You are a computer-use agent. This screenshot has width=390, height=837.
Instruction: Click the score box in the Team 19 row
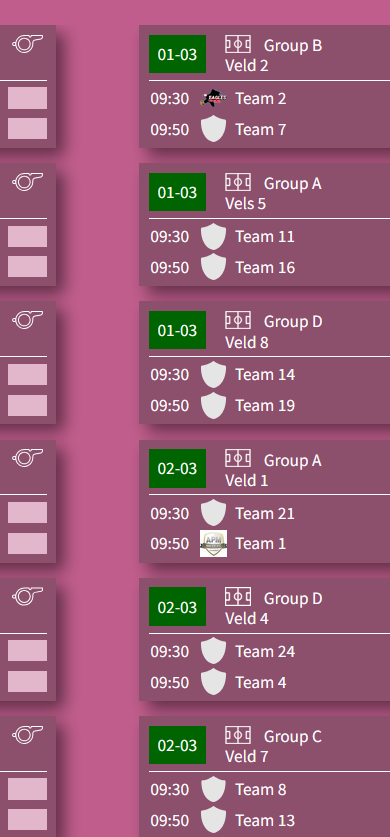tap(27, 406)
